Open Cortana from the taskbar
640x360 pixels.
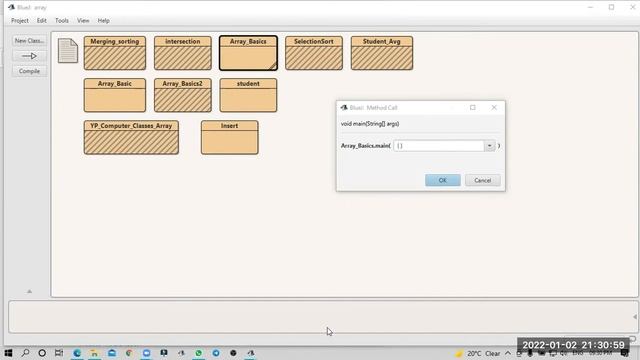42,353
